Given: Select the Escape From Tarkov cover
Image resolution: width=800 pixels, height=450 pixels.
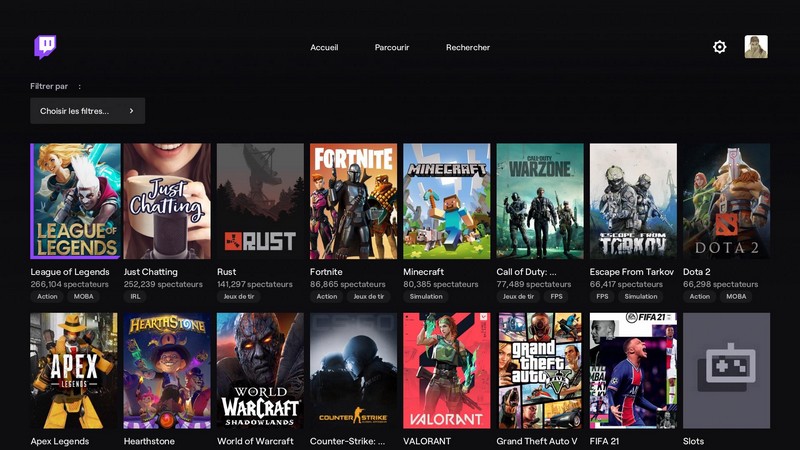Looking at the screenshot, I should tap(633, 201).
